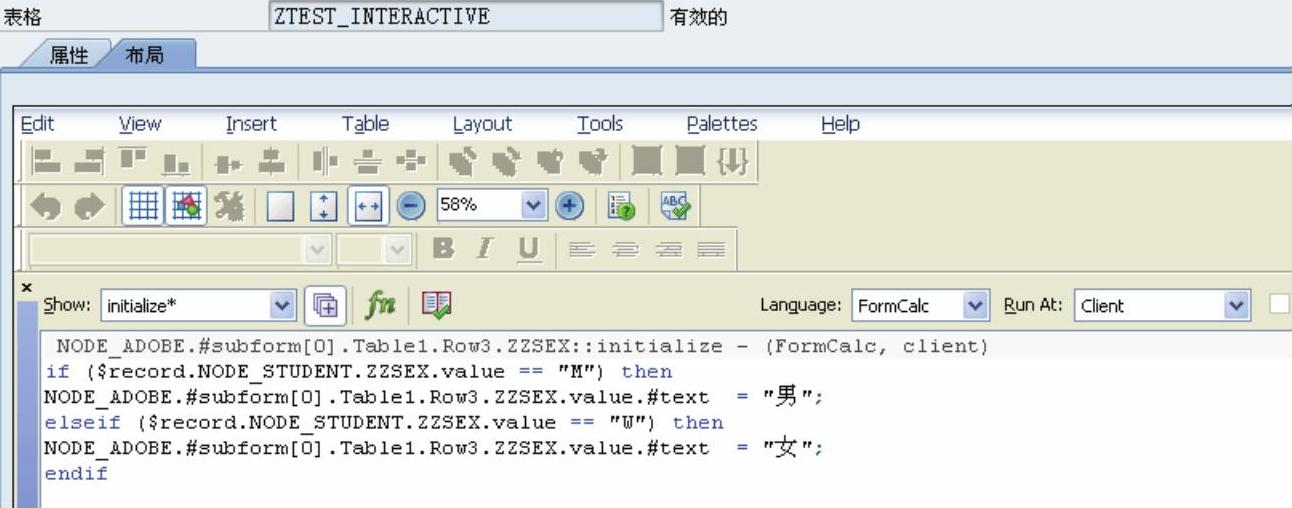The image size is (1292, 508).
Task: Open the Insert menu
Action: pos(251,124)
